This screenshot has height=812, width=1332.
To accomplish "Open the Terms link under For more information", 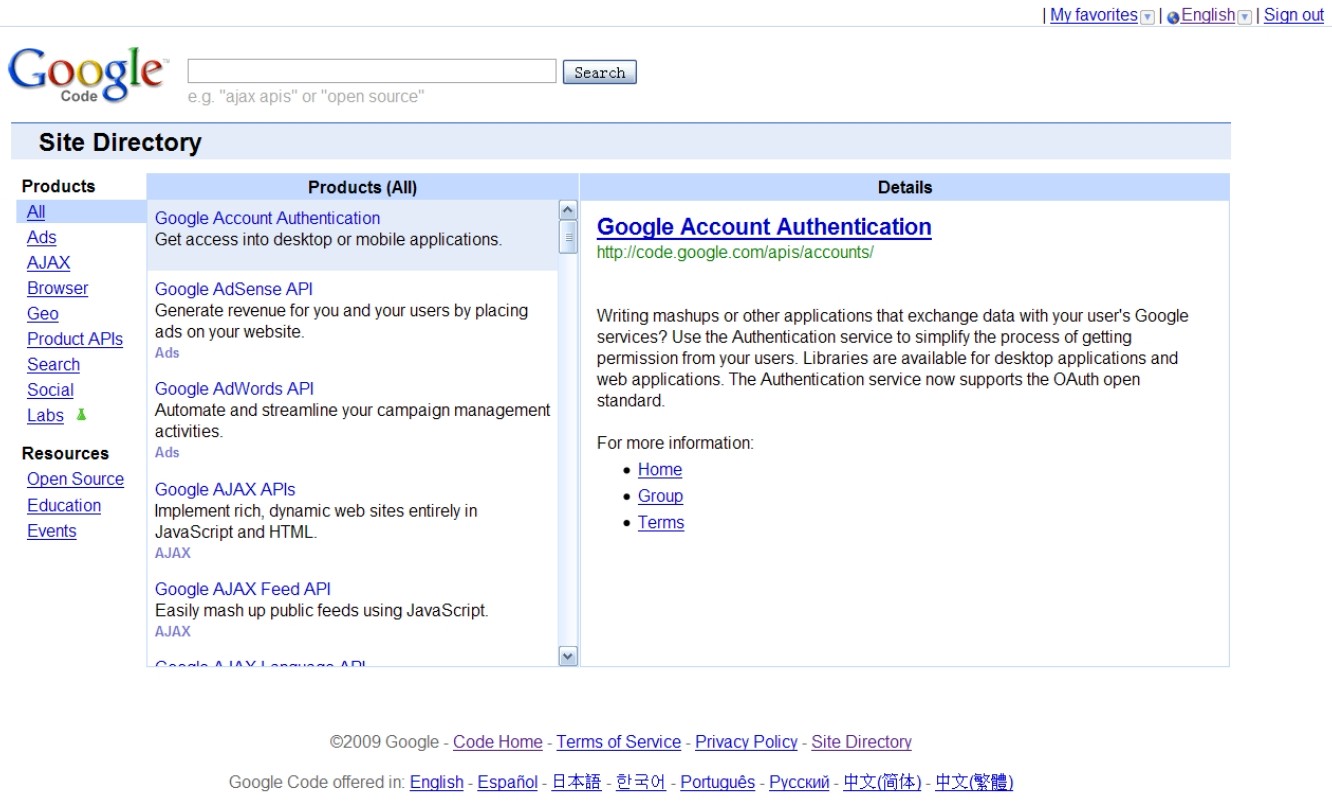I will [x=661, y=523].
